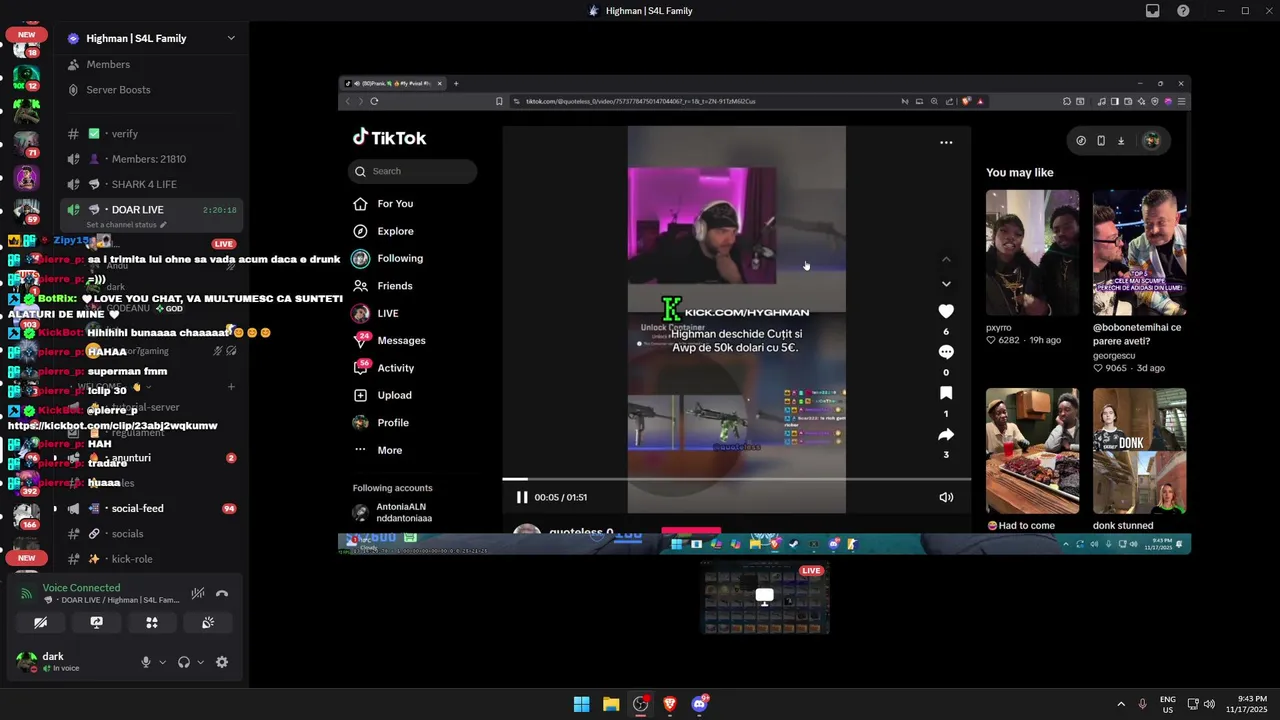Image resolution: width=1280 pixels, height=720 pixels.
Task: Open new browser tab plus button in stream
Action: pos(456,83)
